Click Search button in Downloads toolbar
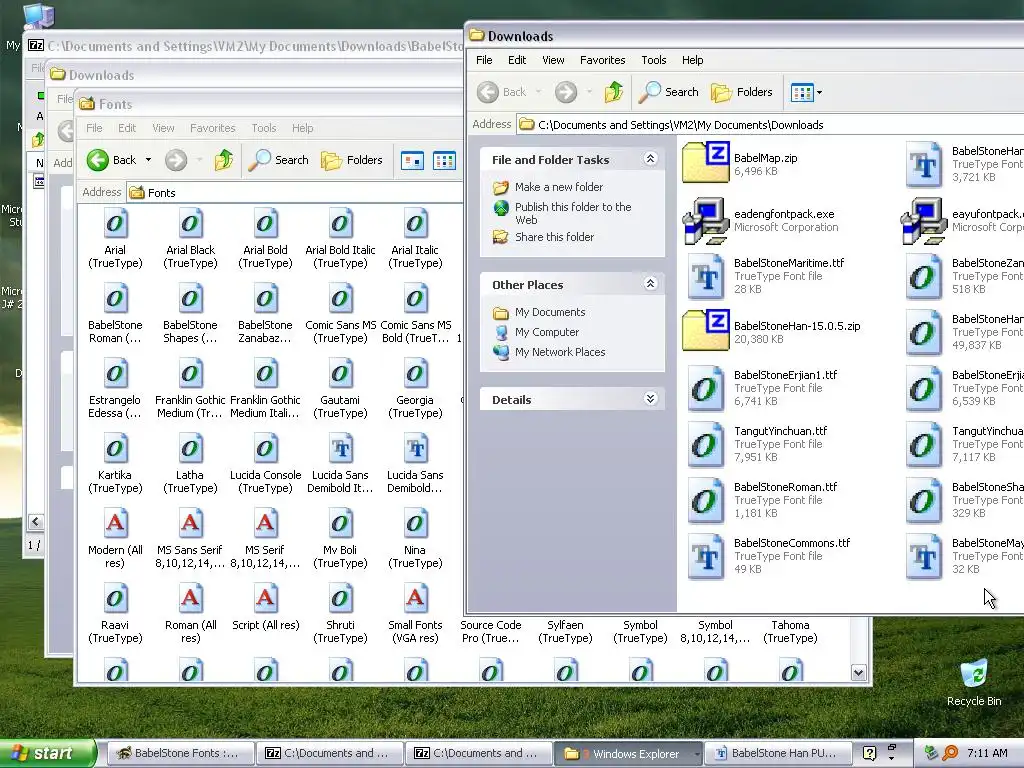The width and height of the screenshot is (1024, 768). point(668,92)
